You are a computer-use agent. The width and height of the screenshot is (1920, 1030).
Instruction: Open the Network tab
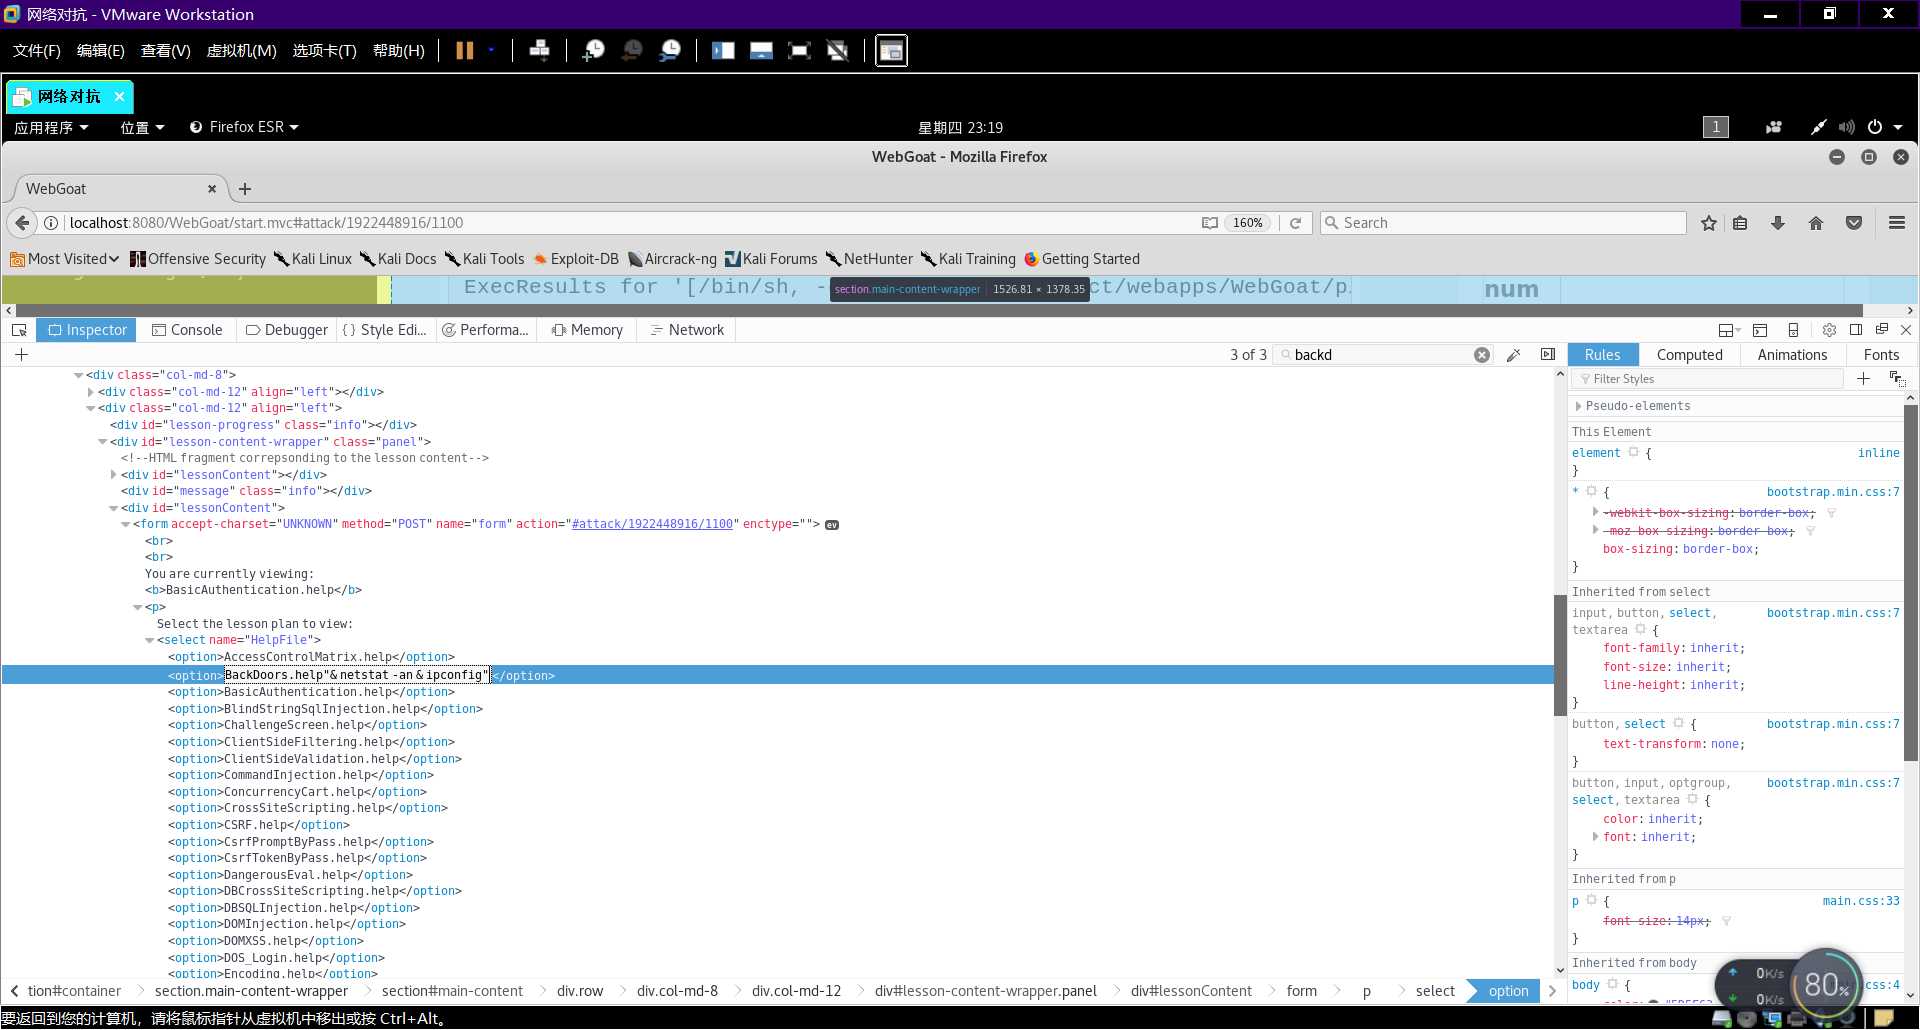(x=687, y=330)
